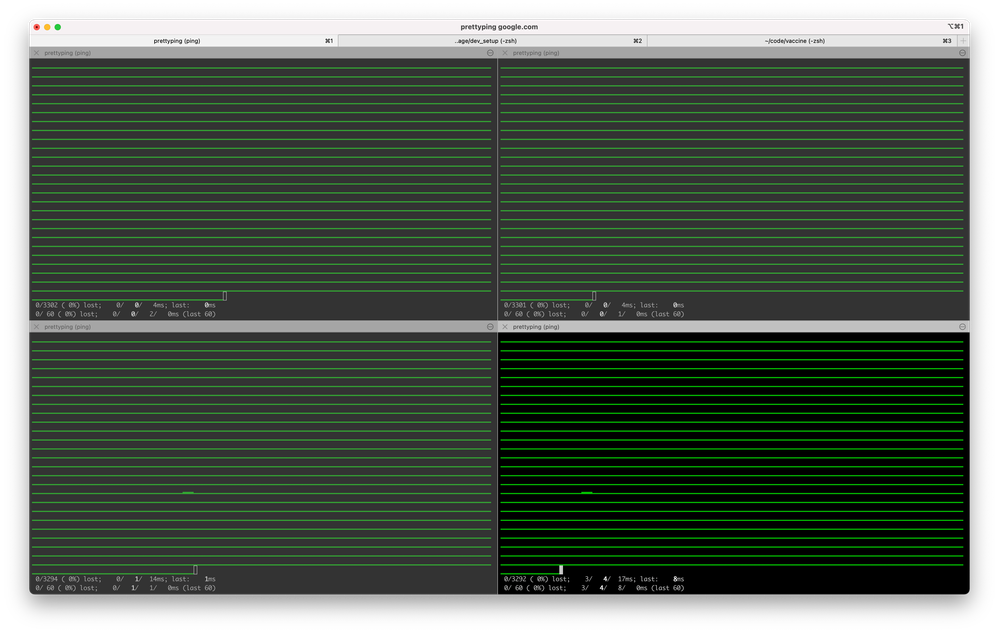
Task: Click the cursor block in bottom-right terminal
Action: click(561, 570)
